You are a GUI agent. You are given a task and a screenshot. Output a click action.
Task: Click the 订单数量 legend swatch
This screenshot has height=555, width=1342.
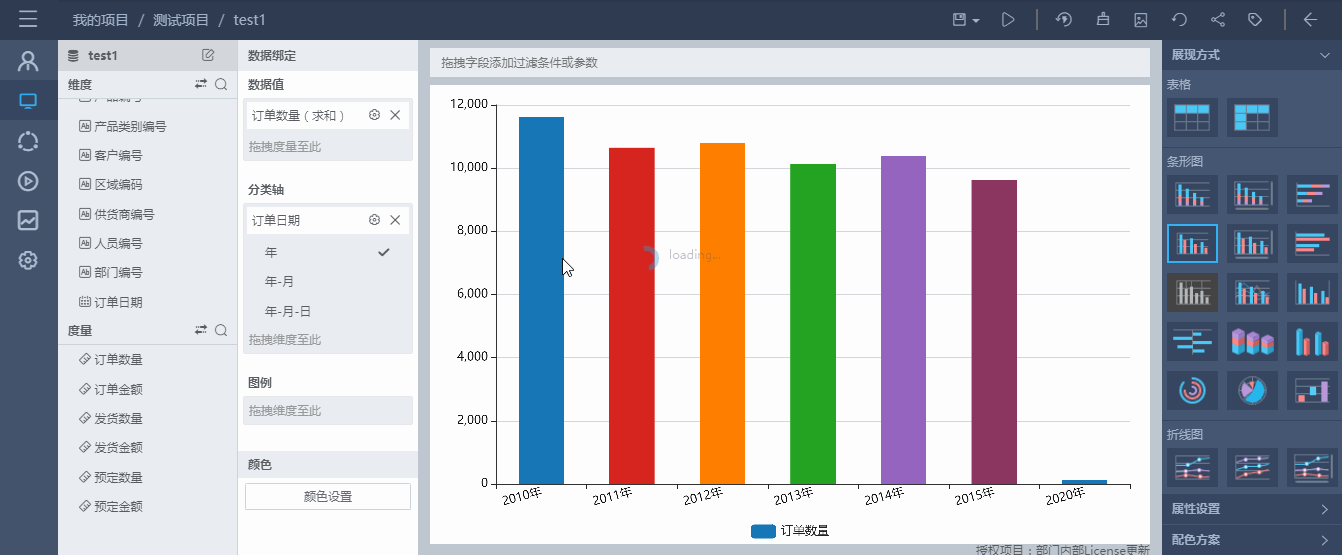763,531
